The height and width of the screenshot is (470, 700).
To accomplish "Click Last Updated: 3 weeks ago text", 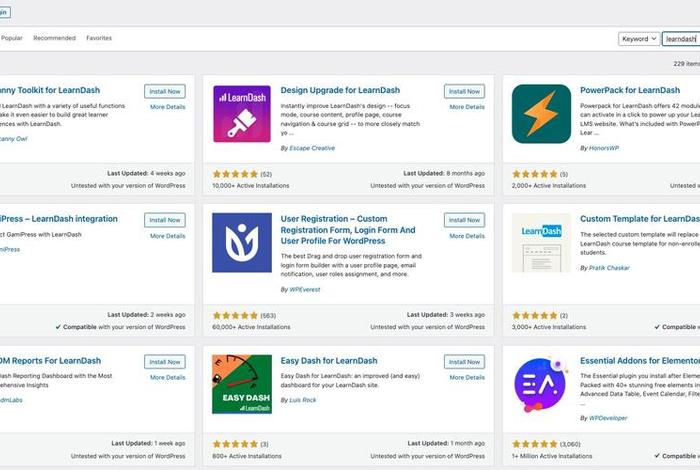I will coord(446,315).
